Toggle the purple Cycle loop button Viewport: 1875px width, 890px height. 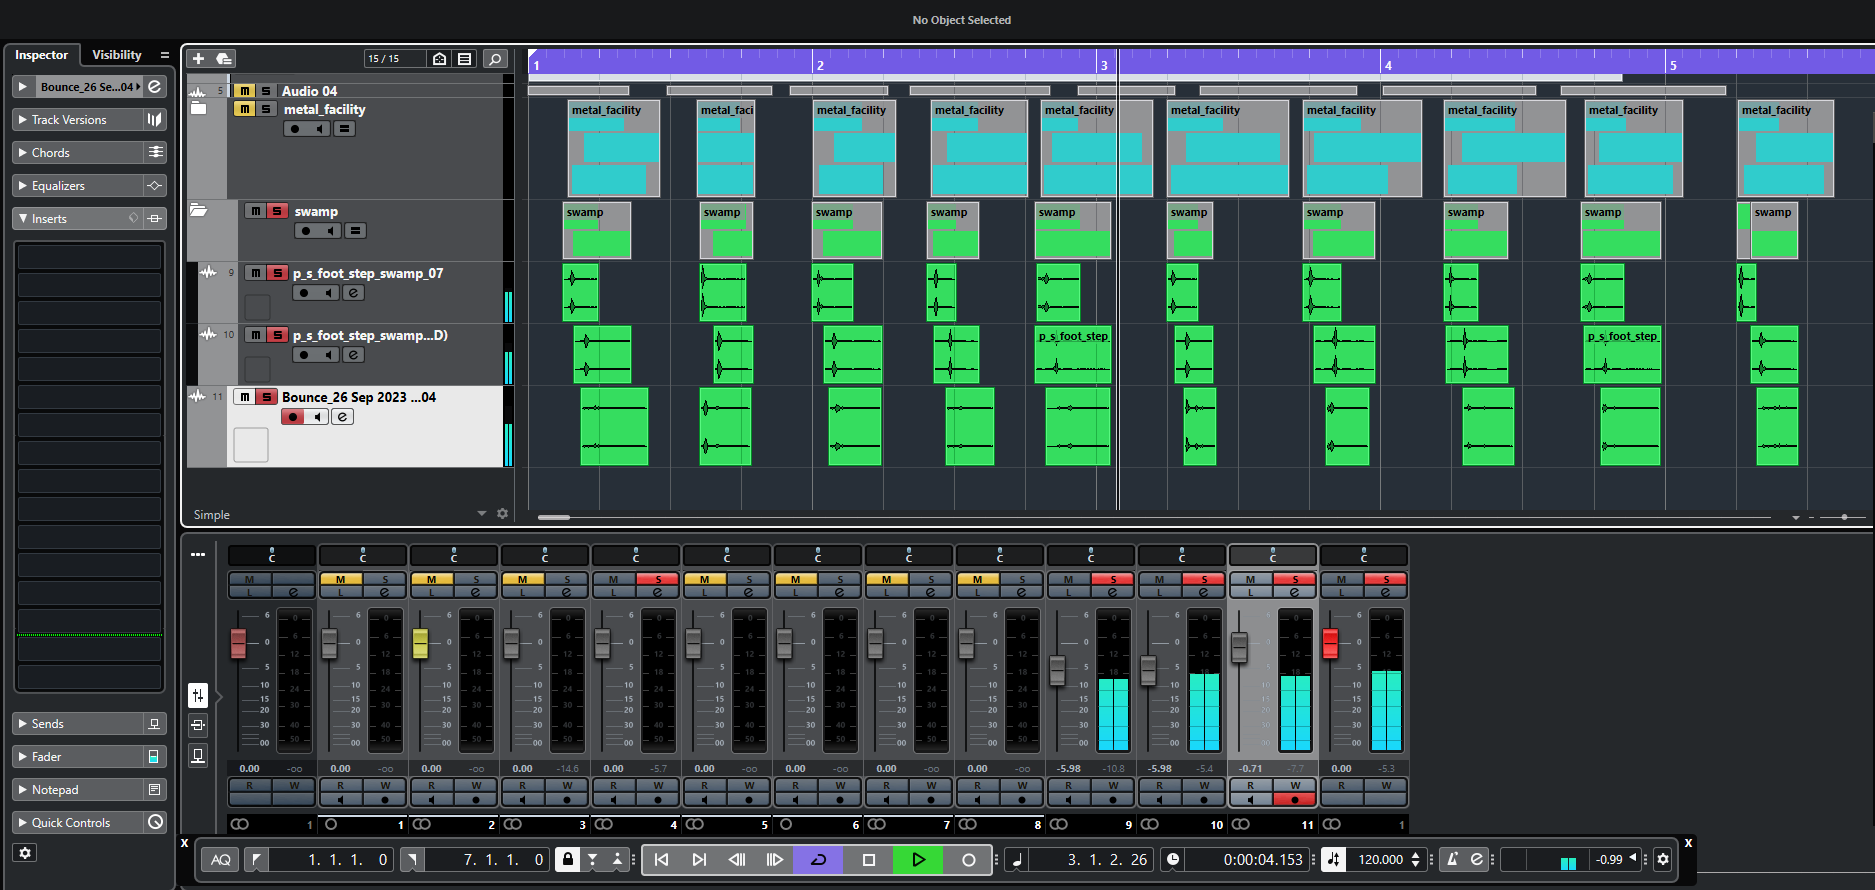tap(818, 860)
